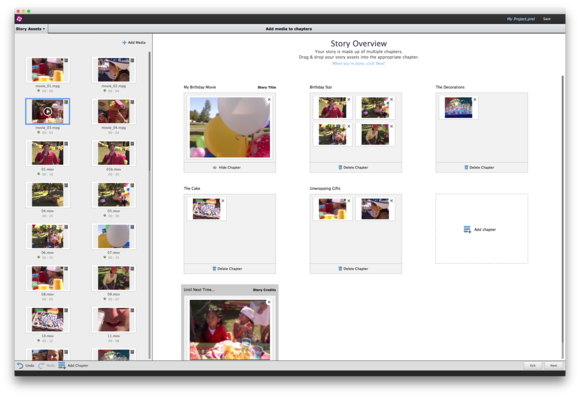Remove the clip from Until Next Time chapter
This screenshot has height=397, width=580.
click(x=269, y=302)
